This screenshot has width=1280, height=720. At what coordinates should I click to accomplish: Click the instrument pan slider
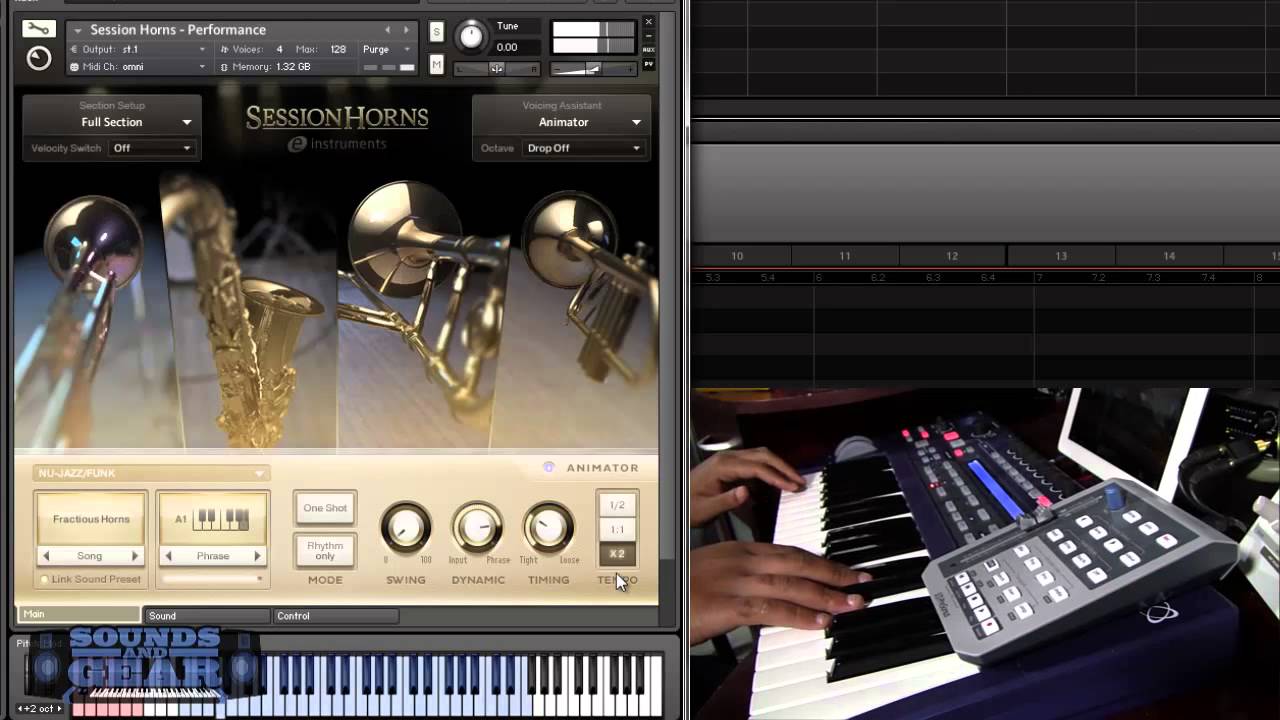497,69
